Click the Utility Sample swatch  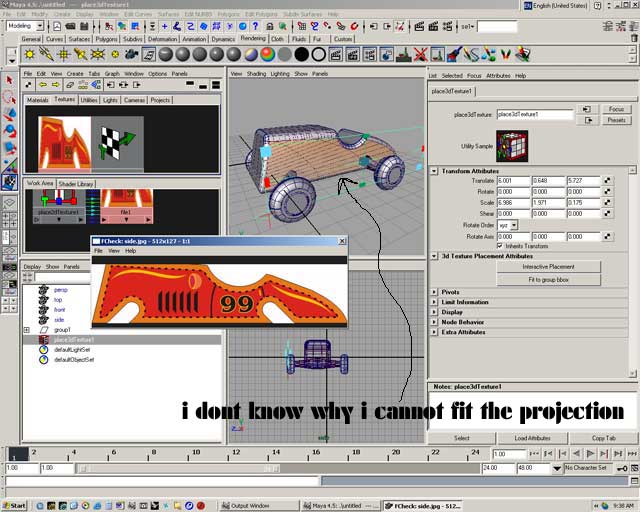(512, 146)
